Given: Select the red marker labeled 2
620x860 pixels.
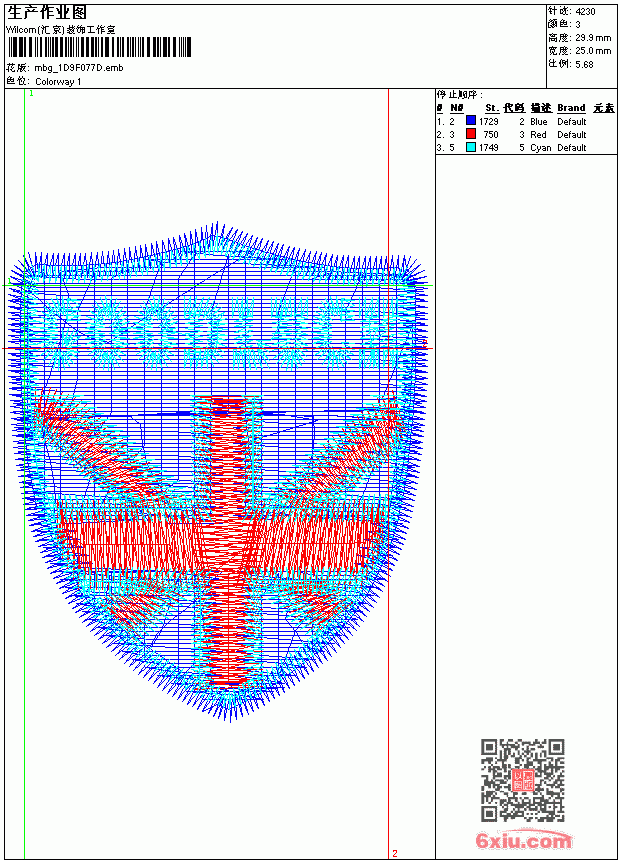Looking at the screenshot, I should (394, 854).
